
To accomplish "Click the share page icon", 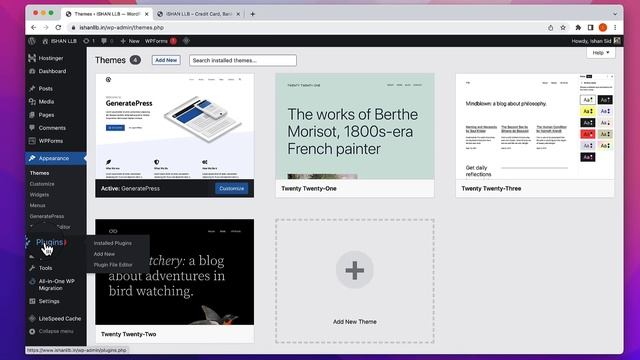I will coord(551,28).
